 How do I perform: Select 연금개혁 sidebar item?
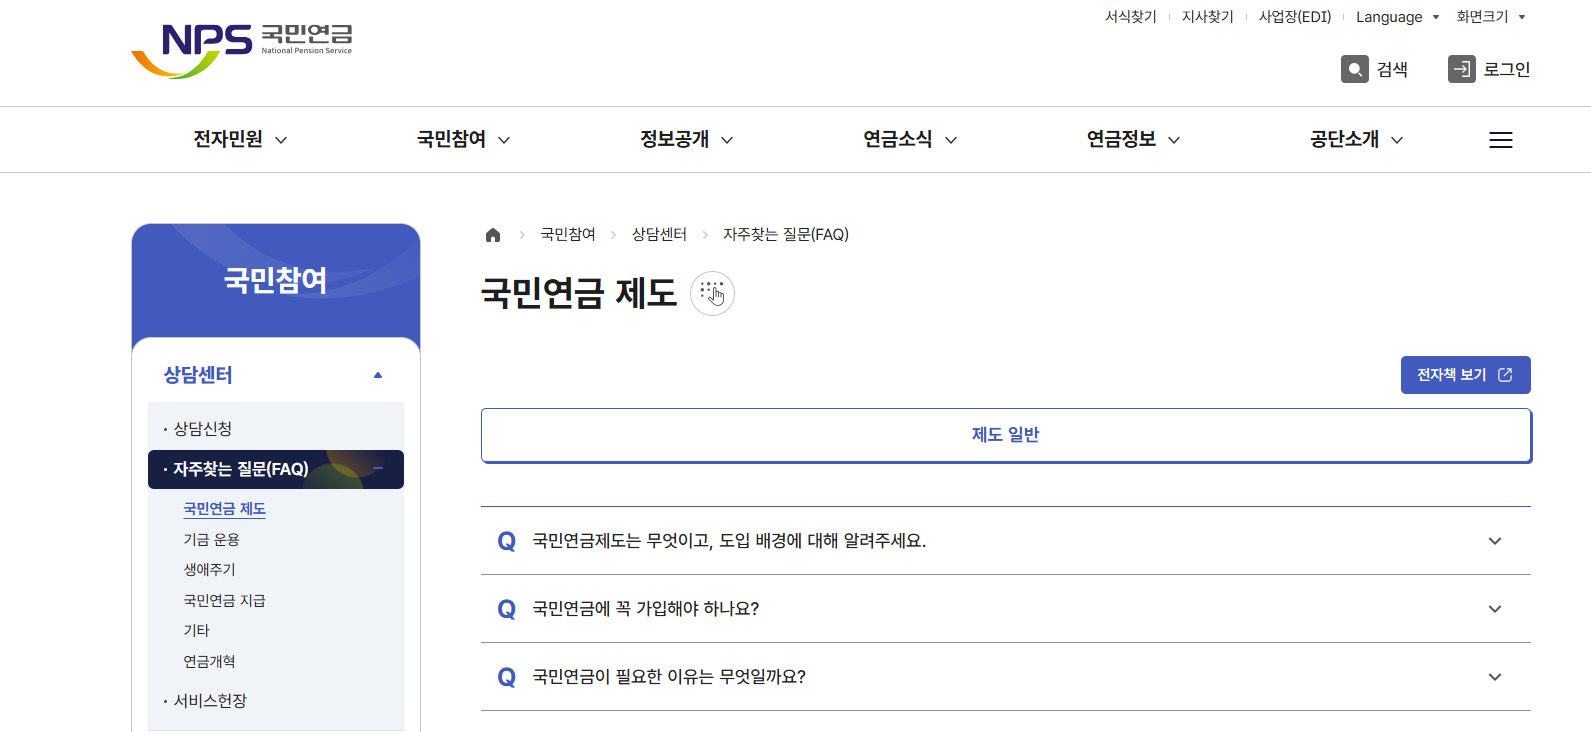[x=209, y=662]
